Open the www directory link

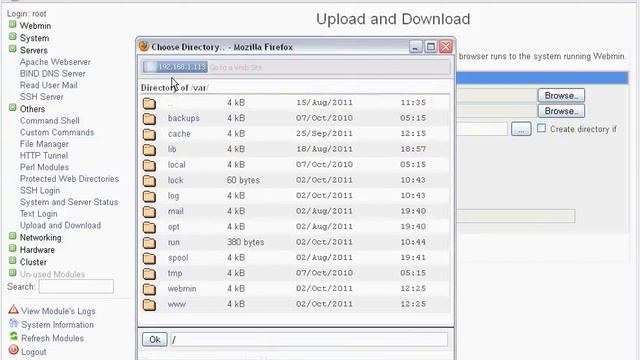(177, 304)
